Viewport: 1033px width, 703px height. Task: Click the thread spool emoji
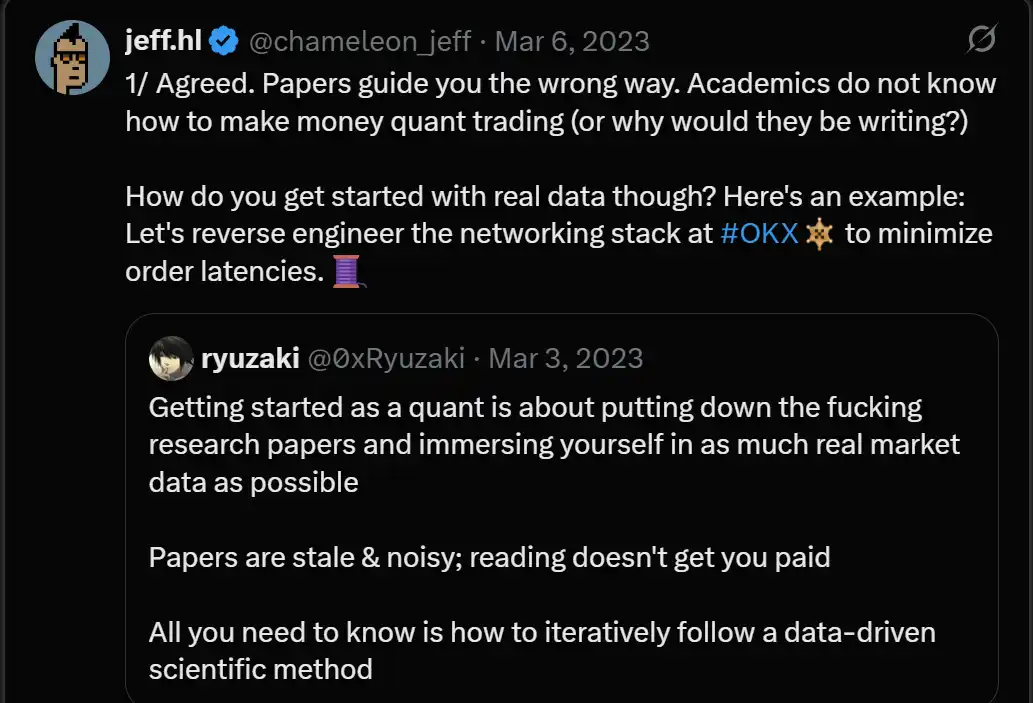click(x=346, y=271)
